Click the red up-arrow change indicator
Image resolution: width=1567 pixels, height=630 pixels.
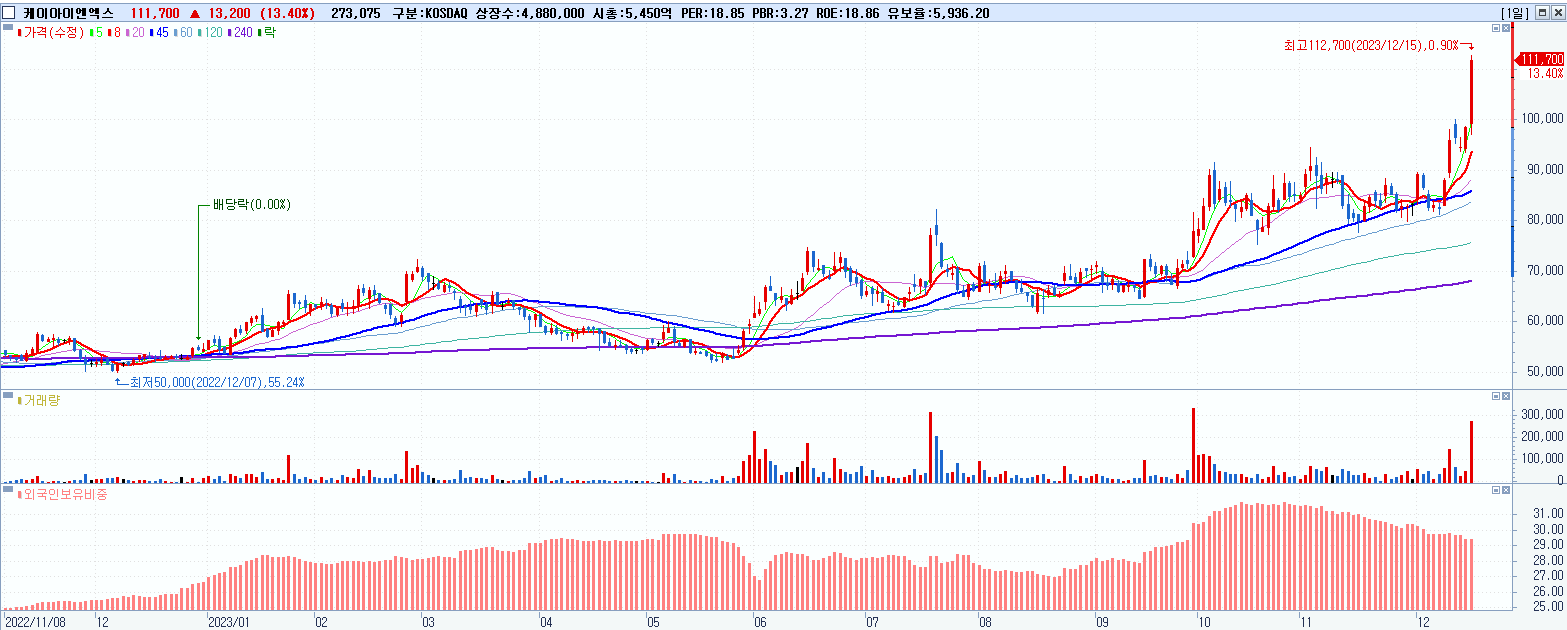click(194, 13)
